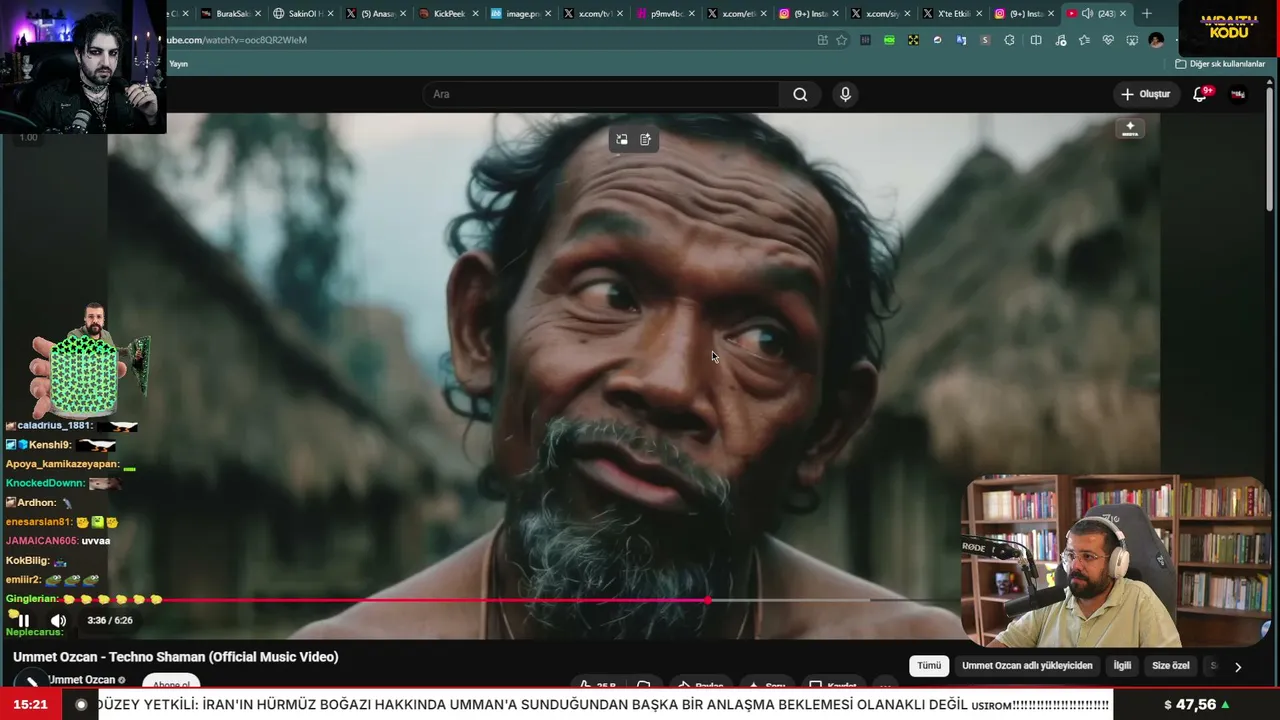Select the 'Size özel' filter chip
Viewport: 1280px width, 720px height.
point(1171,666)
